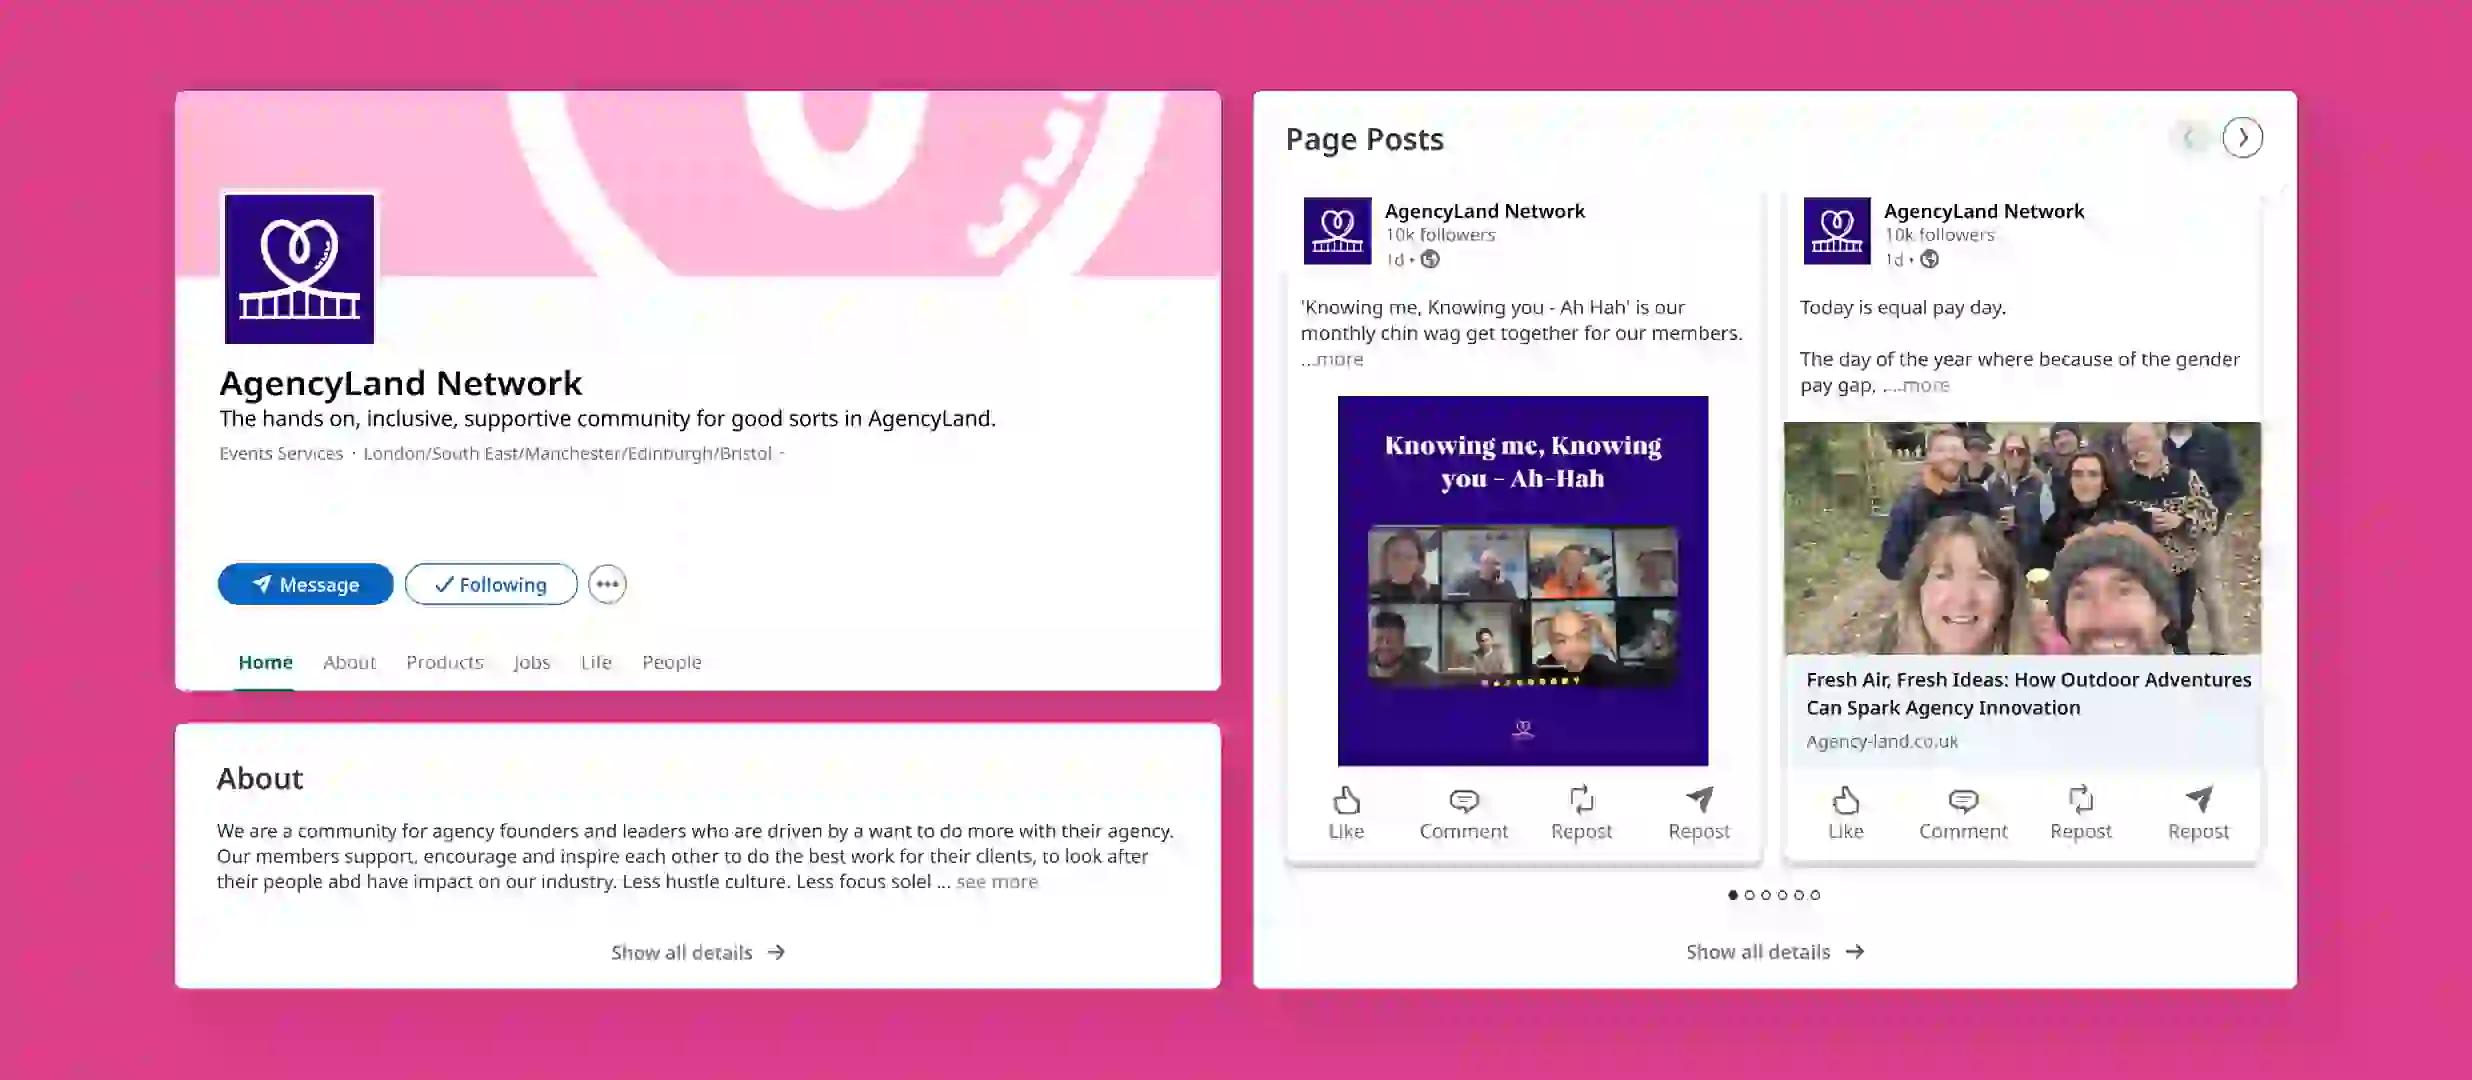Screen dimensions: 2472x1080
Task: Click the Comment icon on the equal pay post
Action: 1962,800
